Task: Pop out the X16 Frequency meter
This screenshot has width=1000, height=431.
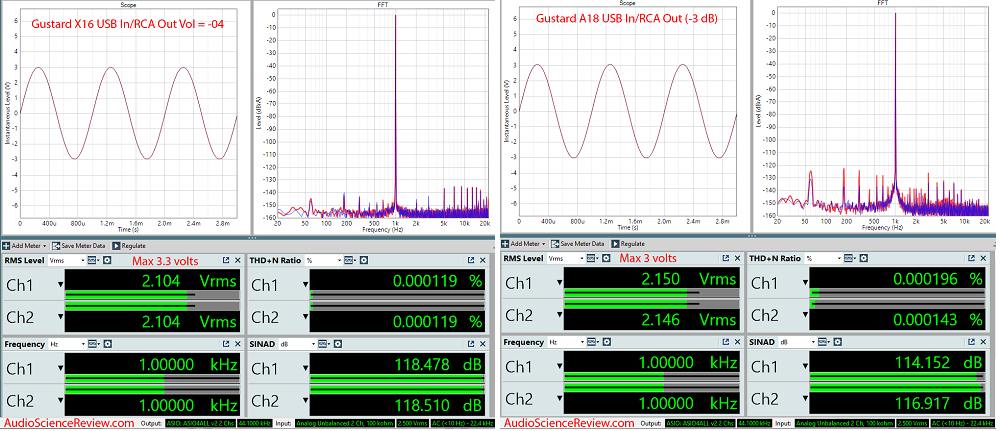Action: pyautogui.click(x=226, y=344)
